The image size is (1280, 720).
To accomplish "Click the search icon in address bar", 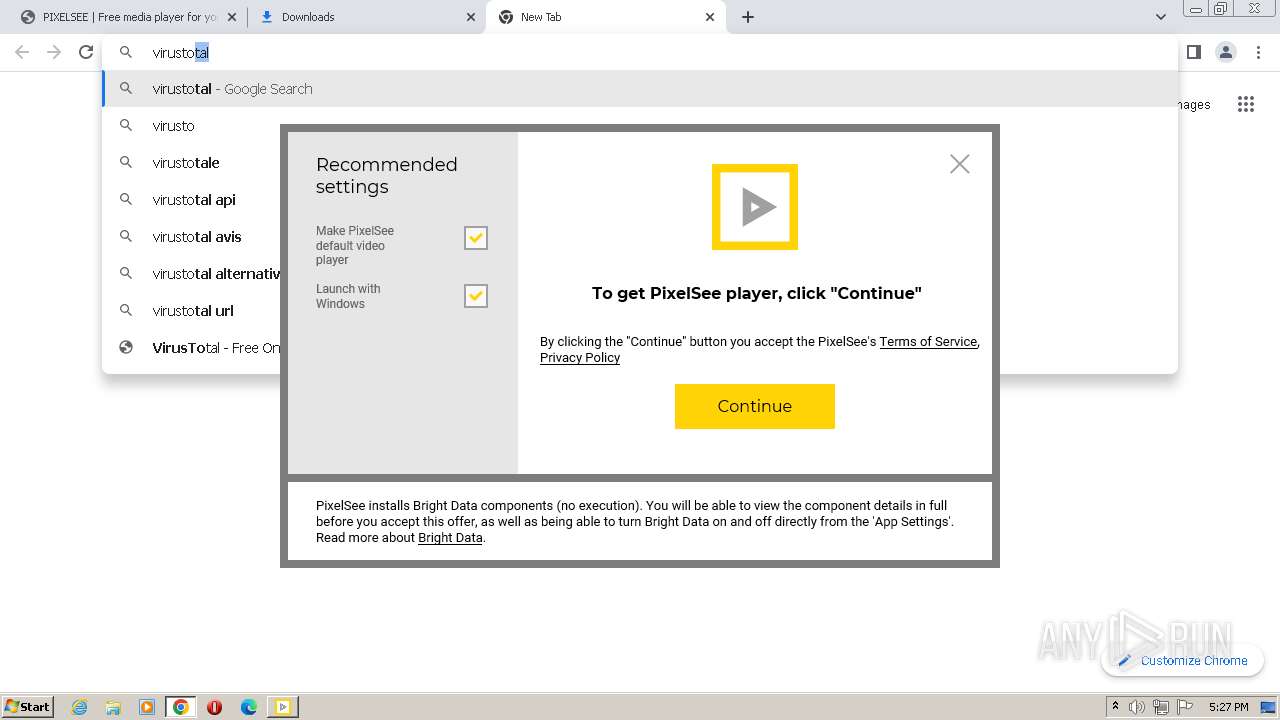I will point(126,52).
